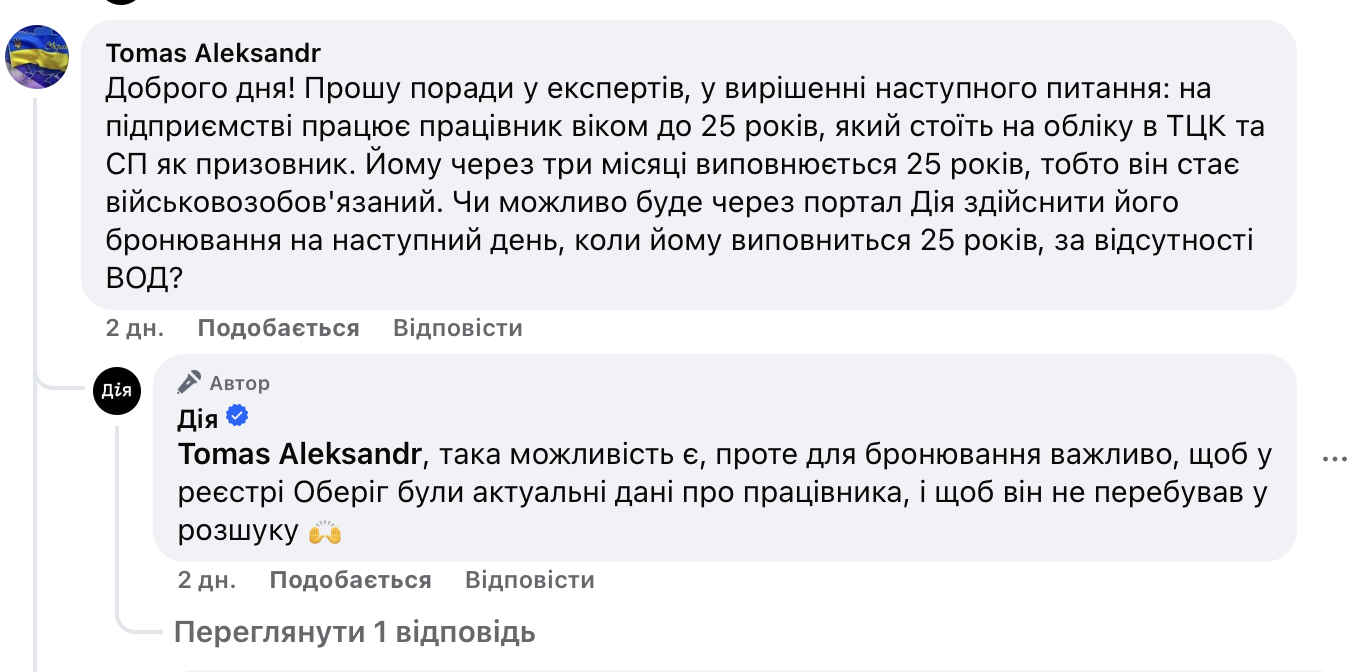The image size is (1362, 672).
Task: Open the Дія page name link
Action: (x=198, y=418)
